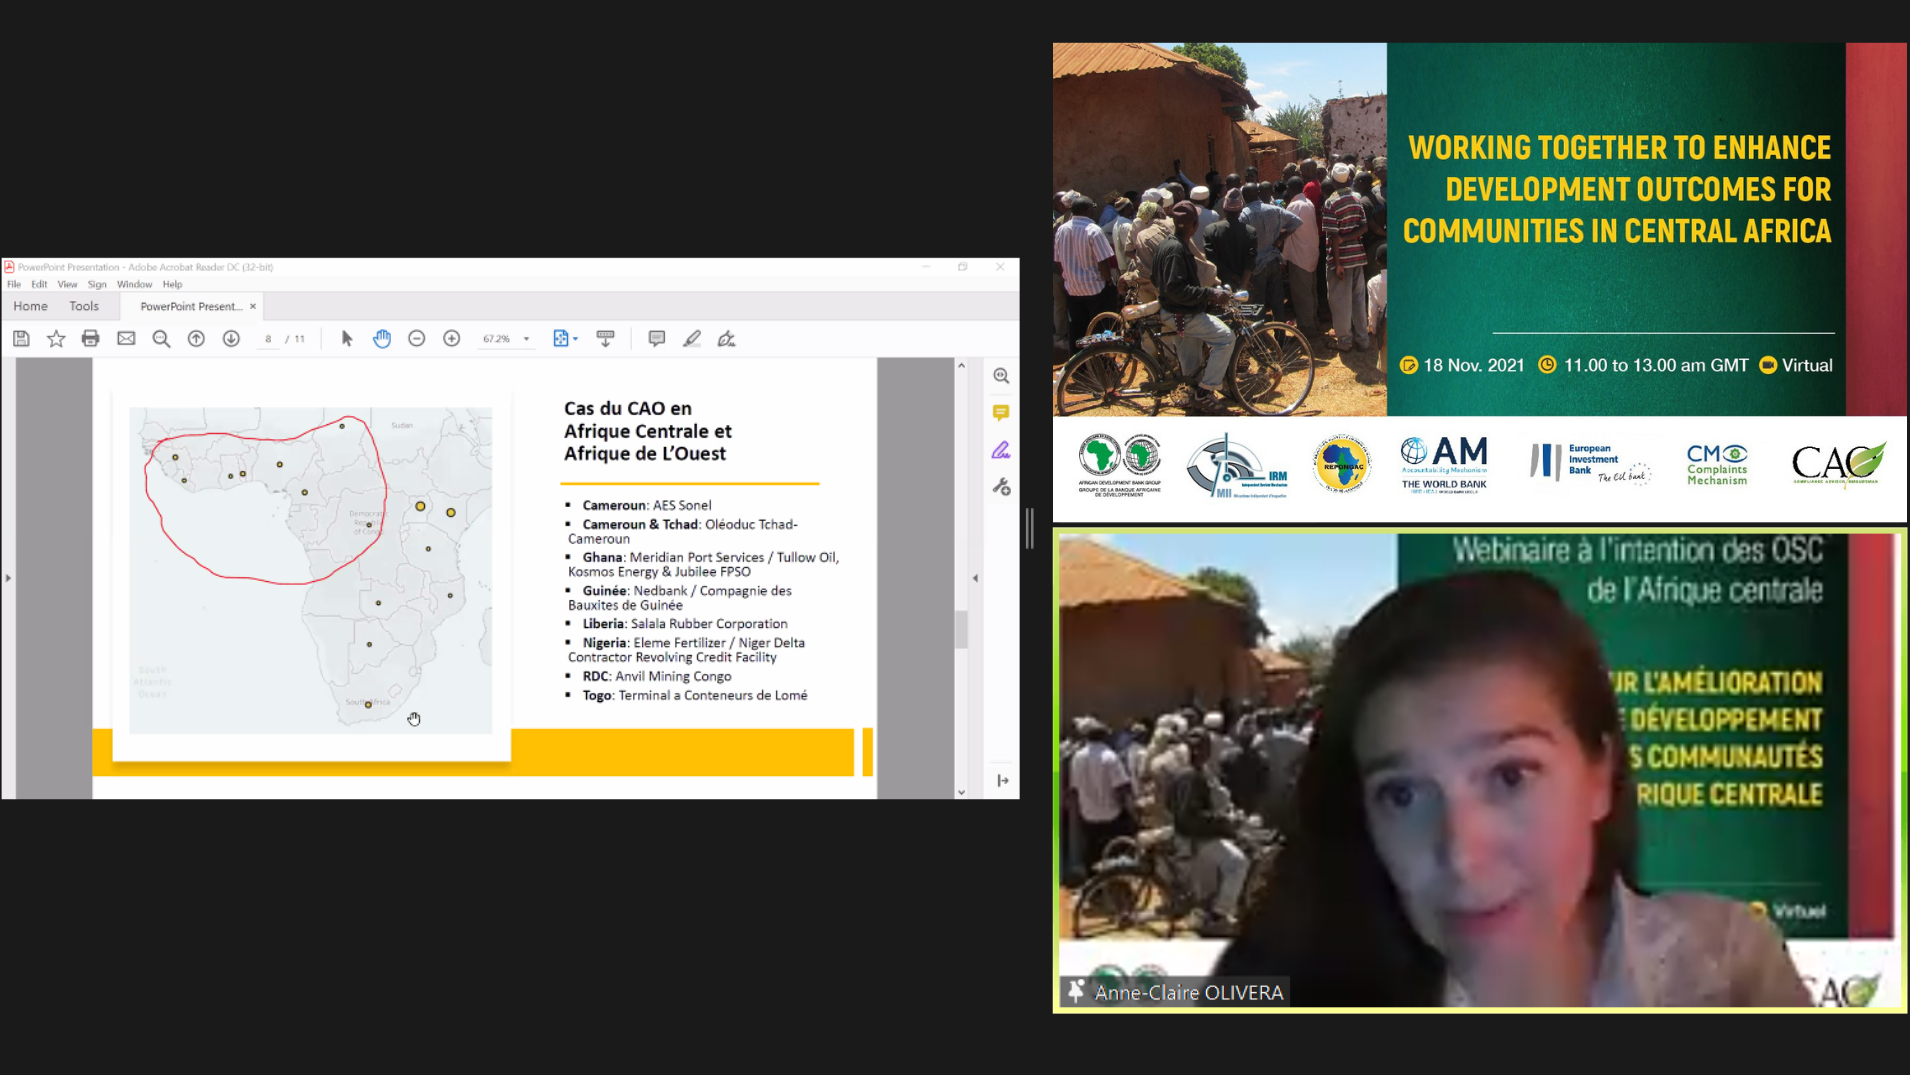The width and height of the screenshot is (1913, 1075).
Task: Switch to the Home tab
Action: (x=30, y=306)
